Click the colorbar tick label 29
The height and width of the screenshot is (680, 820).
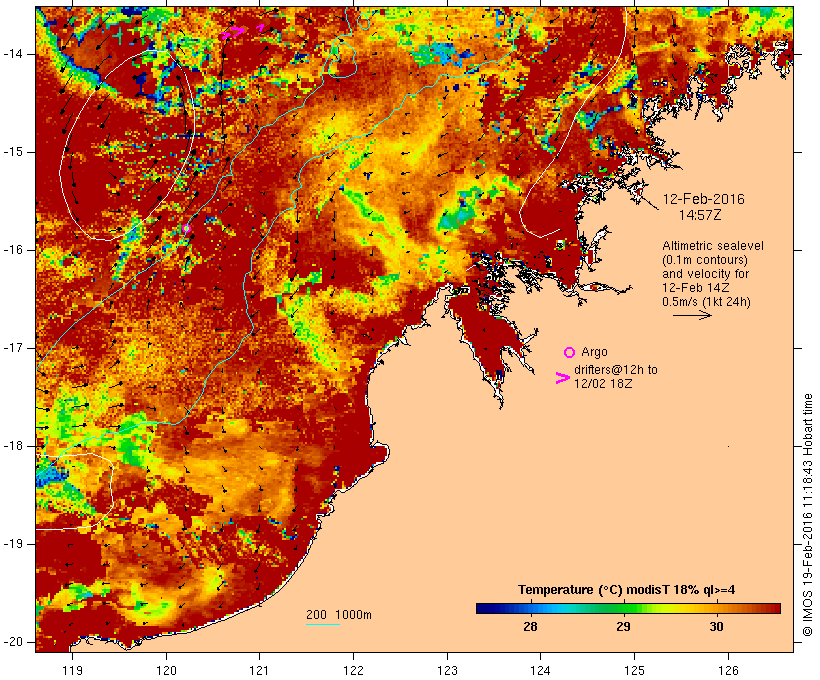(x=623, y=627)
